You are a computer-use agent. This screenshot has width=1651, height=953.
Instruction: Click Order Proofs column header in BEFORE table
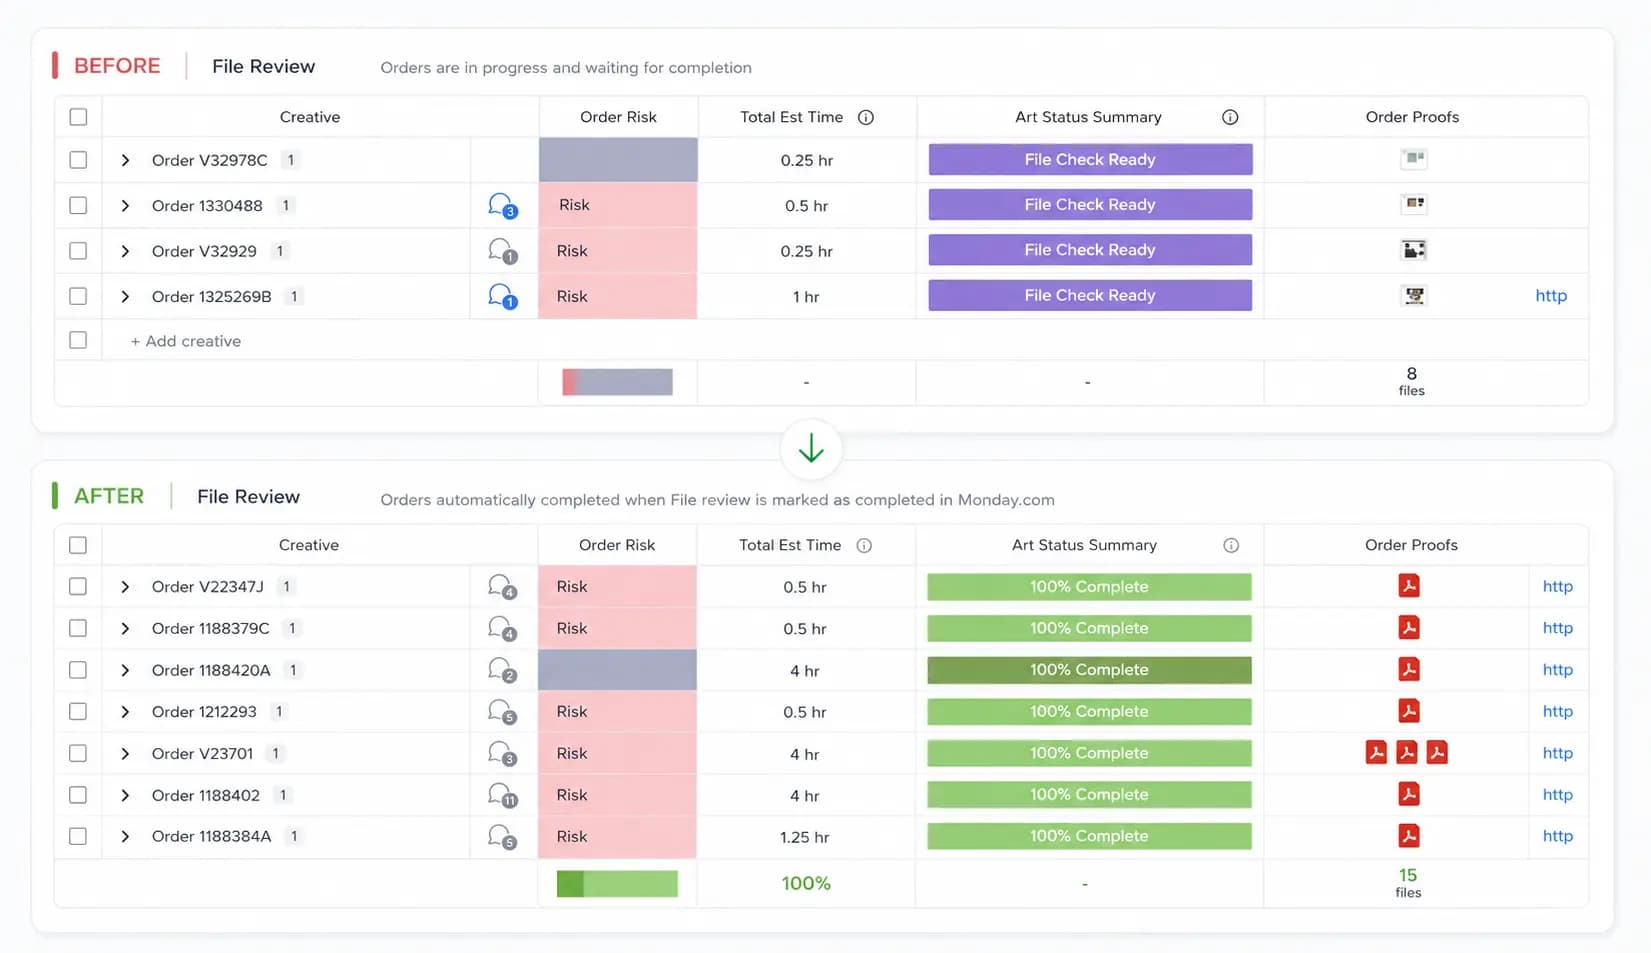pos(1412,117)
